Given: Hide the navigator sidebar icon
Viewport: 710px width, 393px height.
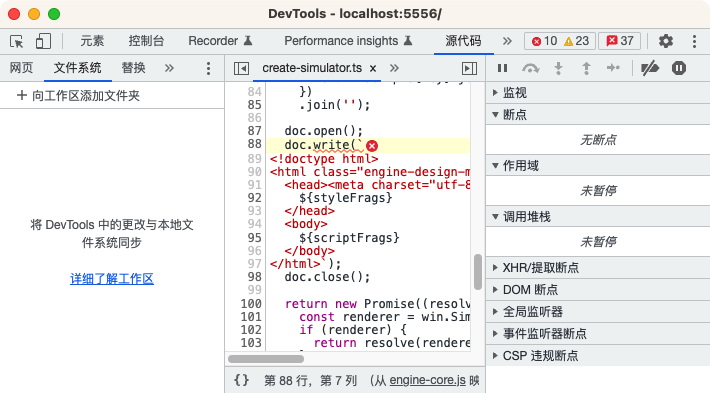Looking at the screenshot, I should coord(241,68).
